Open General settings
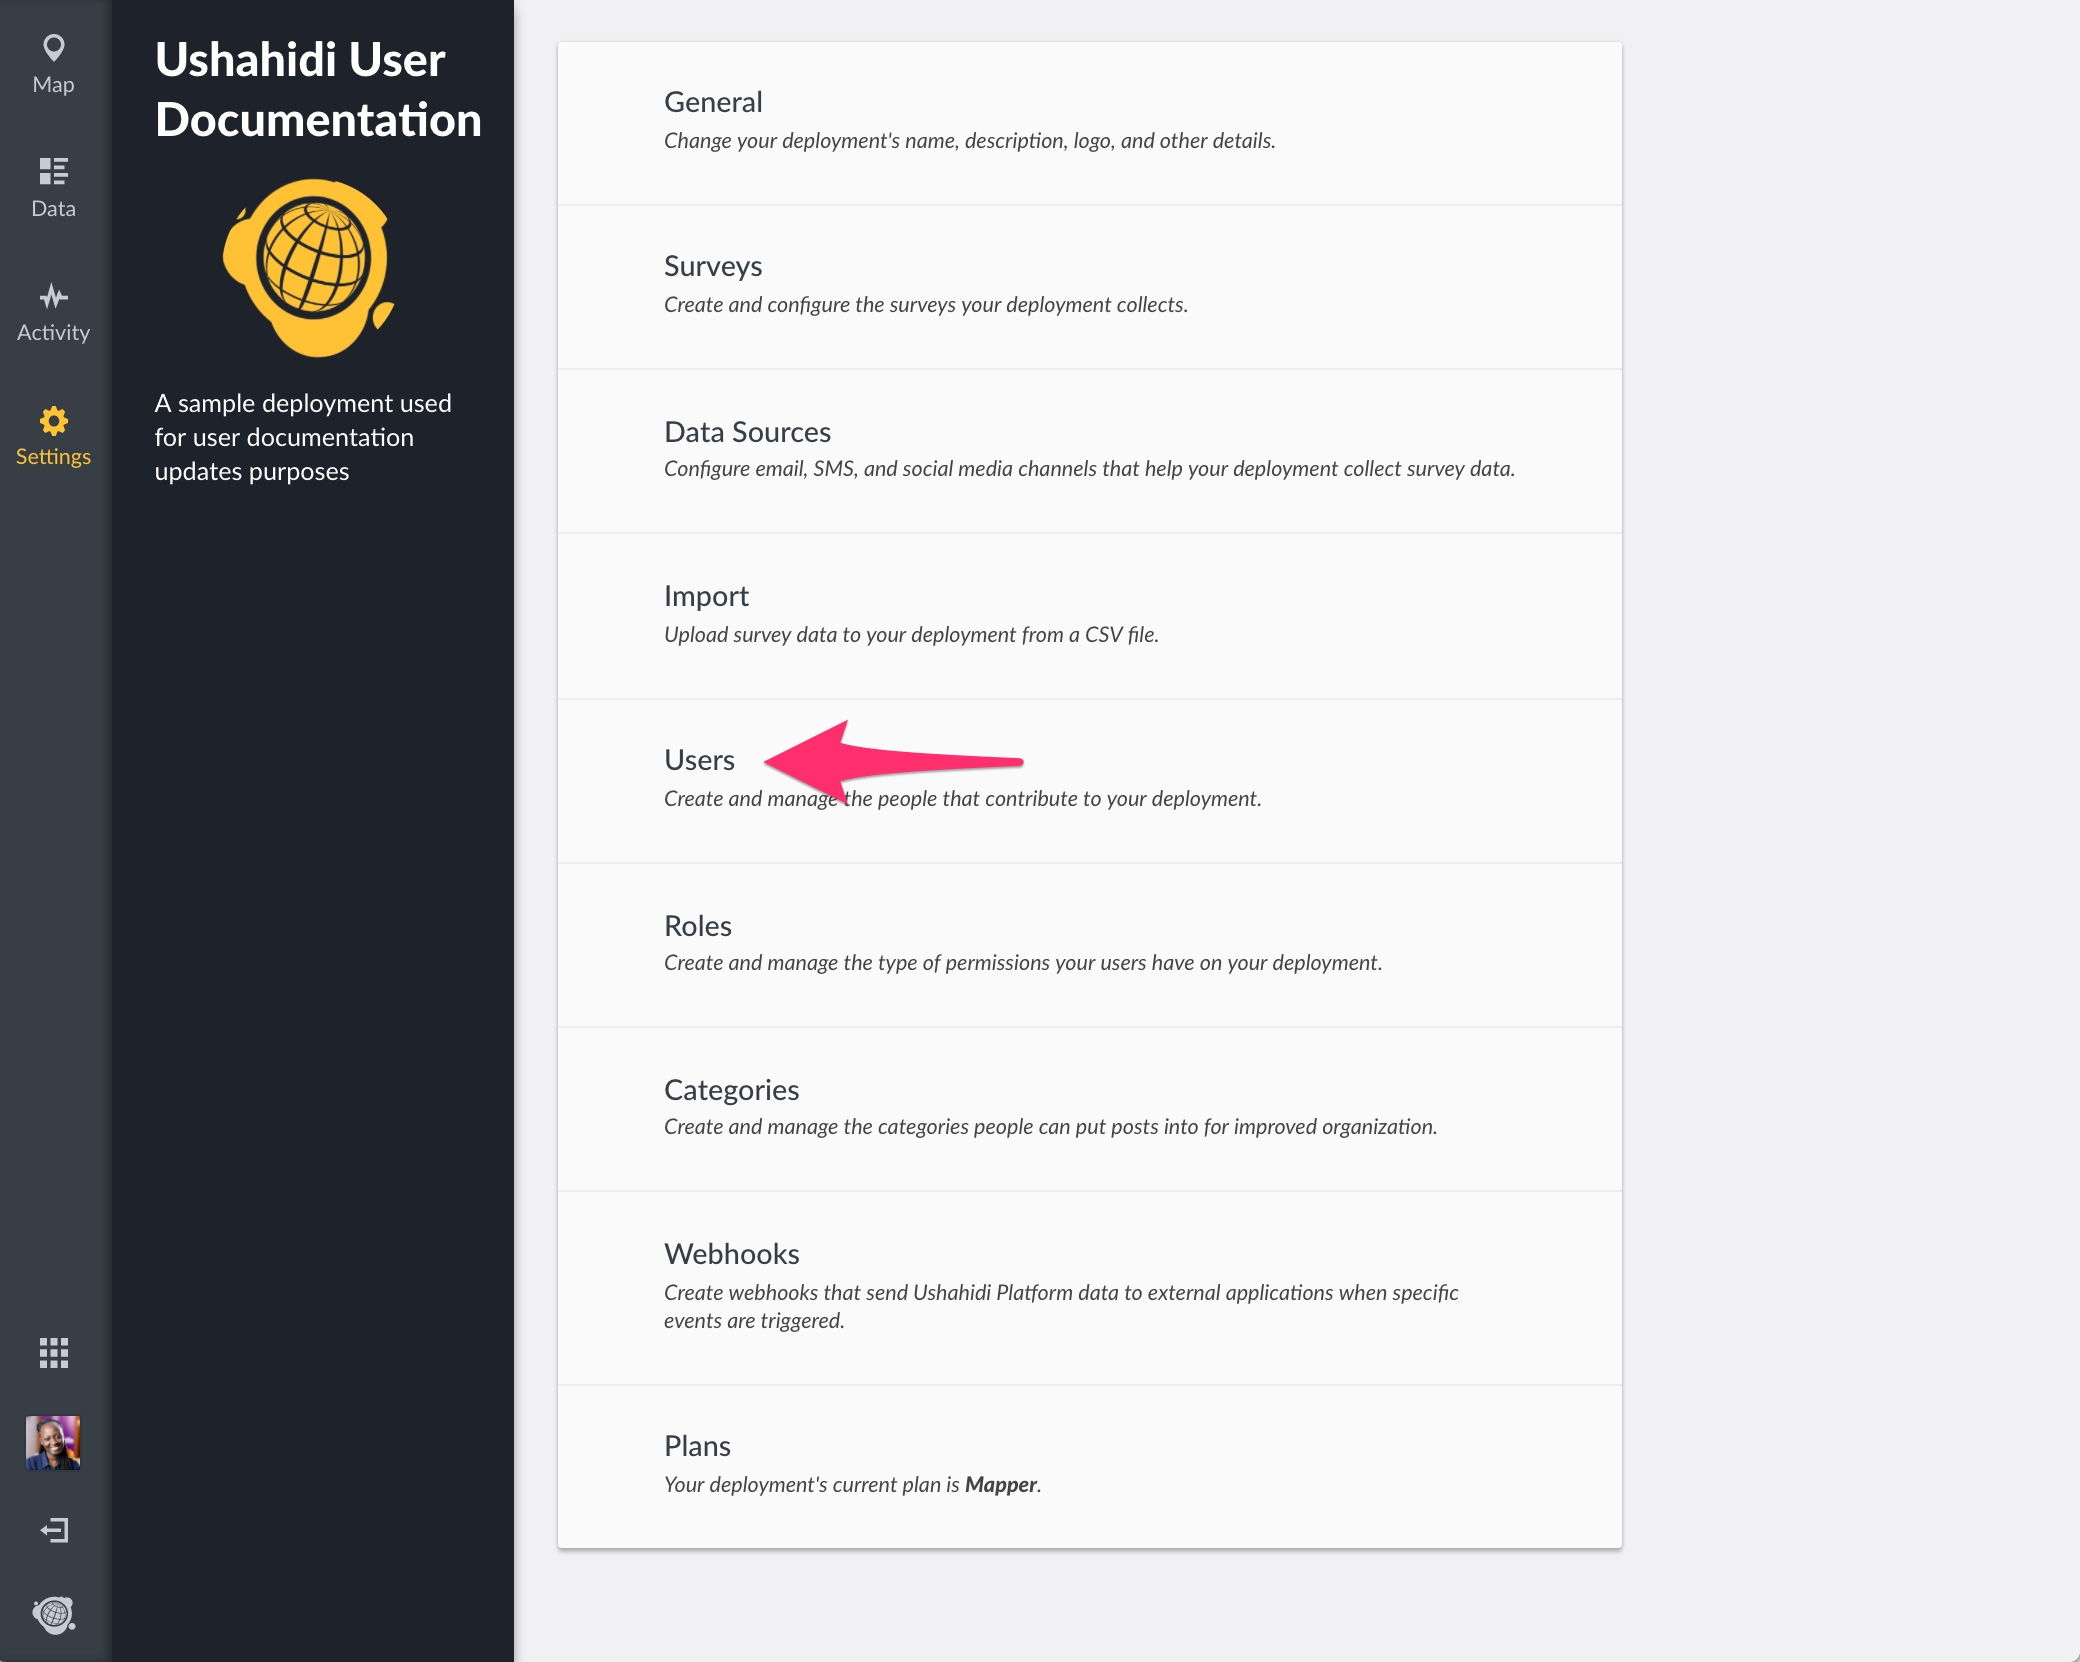2080x1662 pixels. point(713,102)
